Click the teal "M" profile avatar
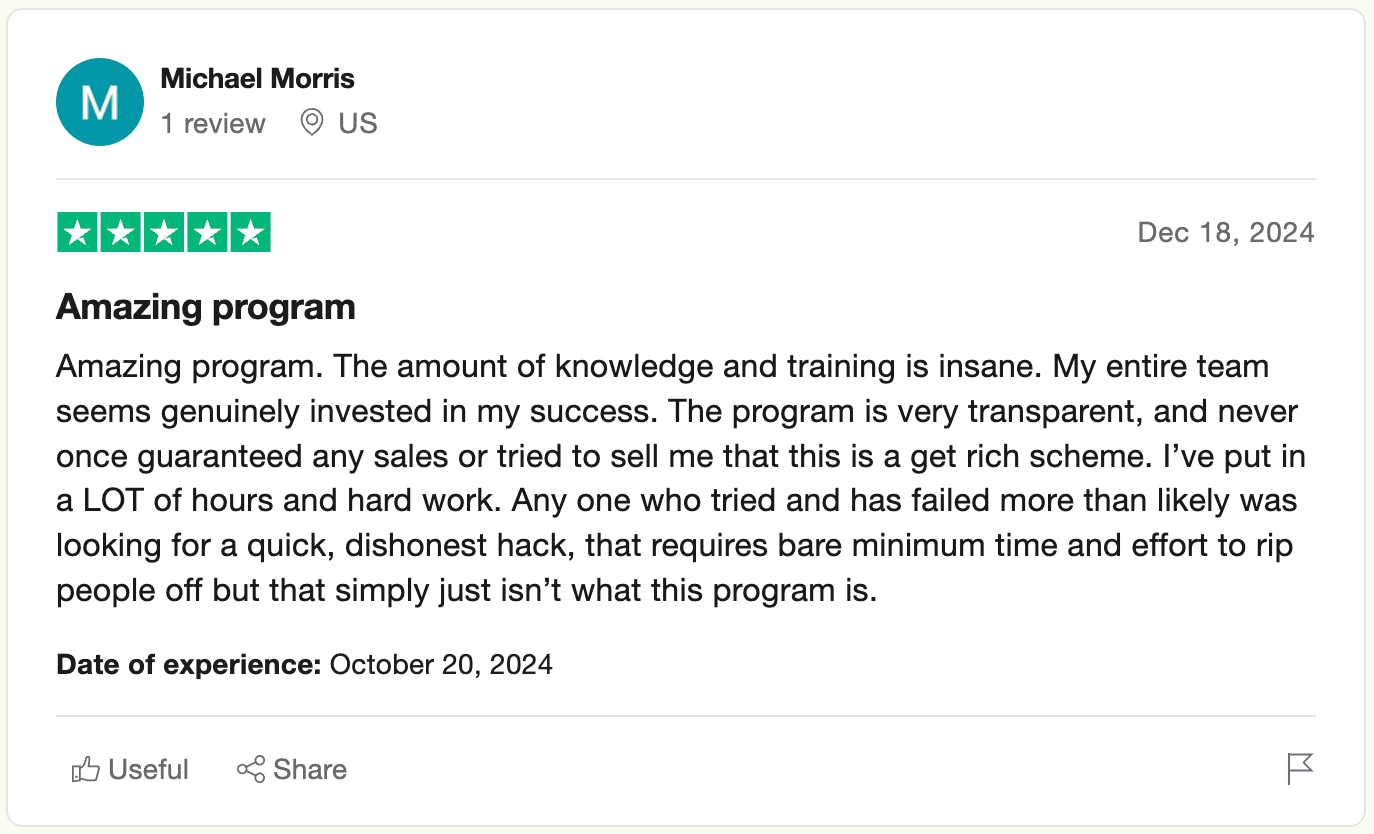The image size is (1374, 834). tap(100, 102)
